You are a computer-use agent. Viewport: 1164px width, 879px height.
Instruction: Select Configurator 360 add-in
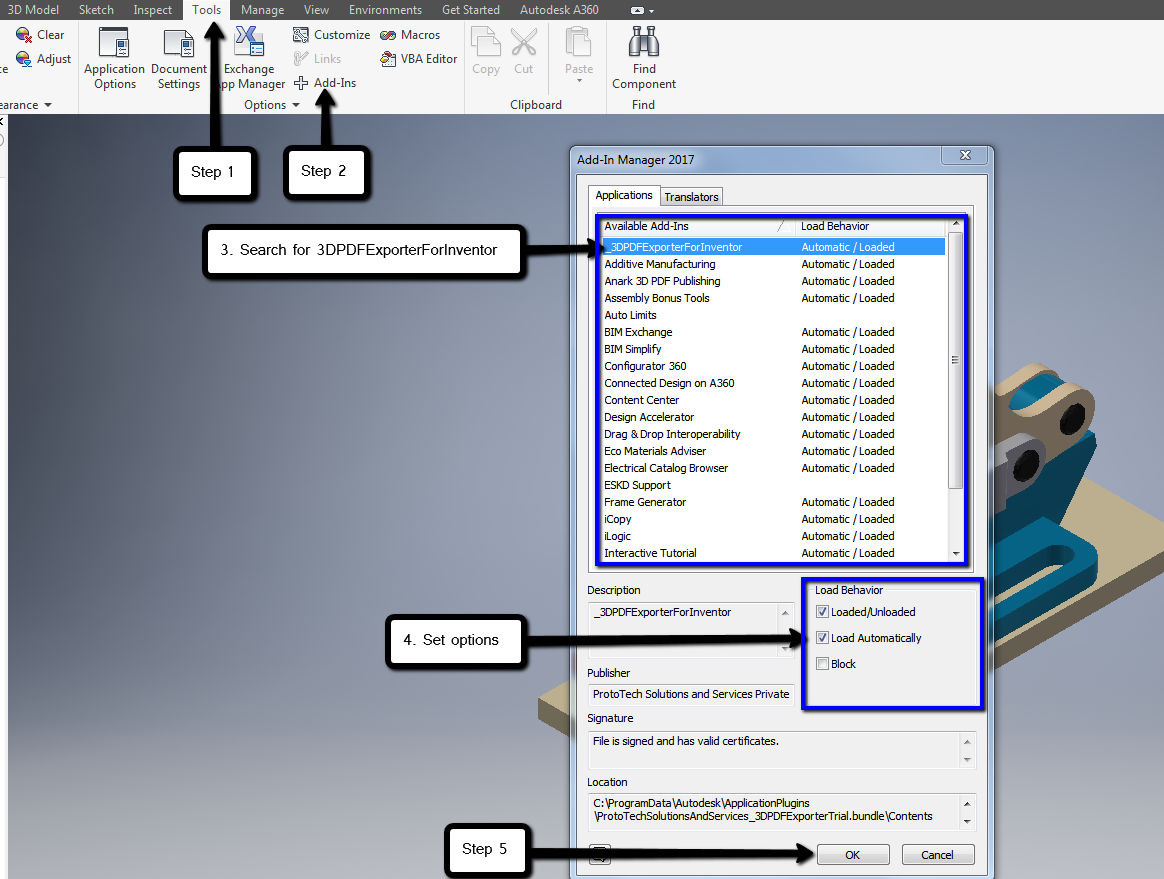coord(772,366)
